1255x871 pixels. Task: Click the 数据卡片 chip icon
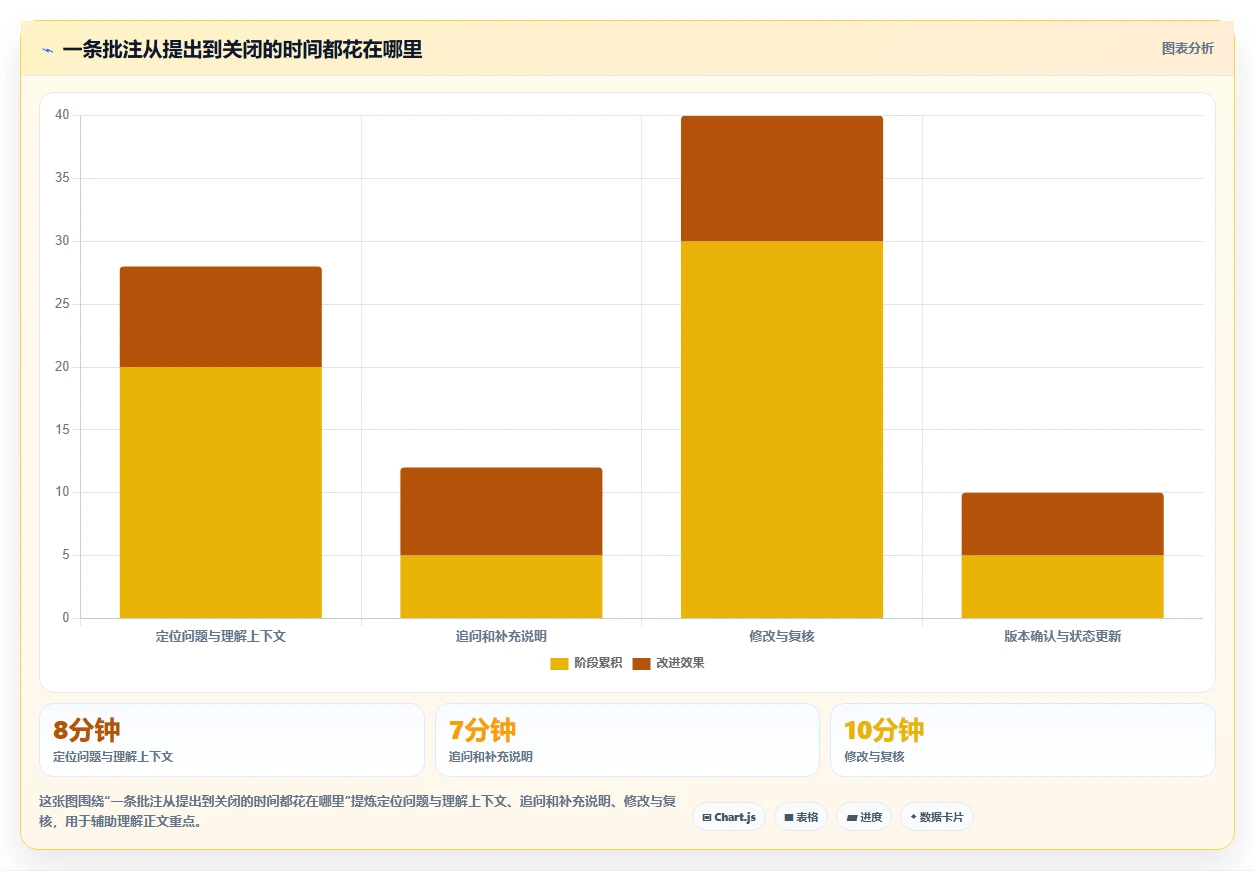click(x=913, y=818)
